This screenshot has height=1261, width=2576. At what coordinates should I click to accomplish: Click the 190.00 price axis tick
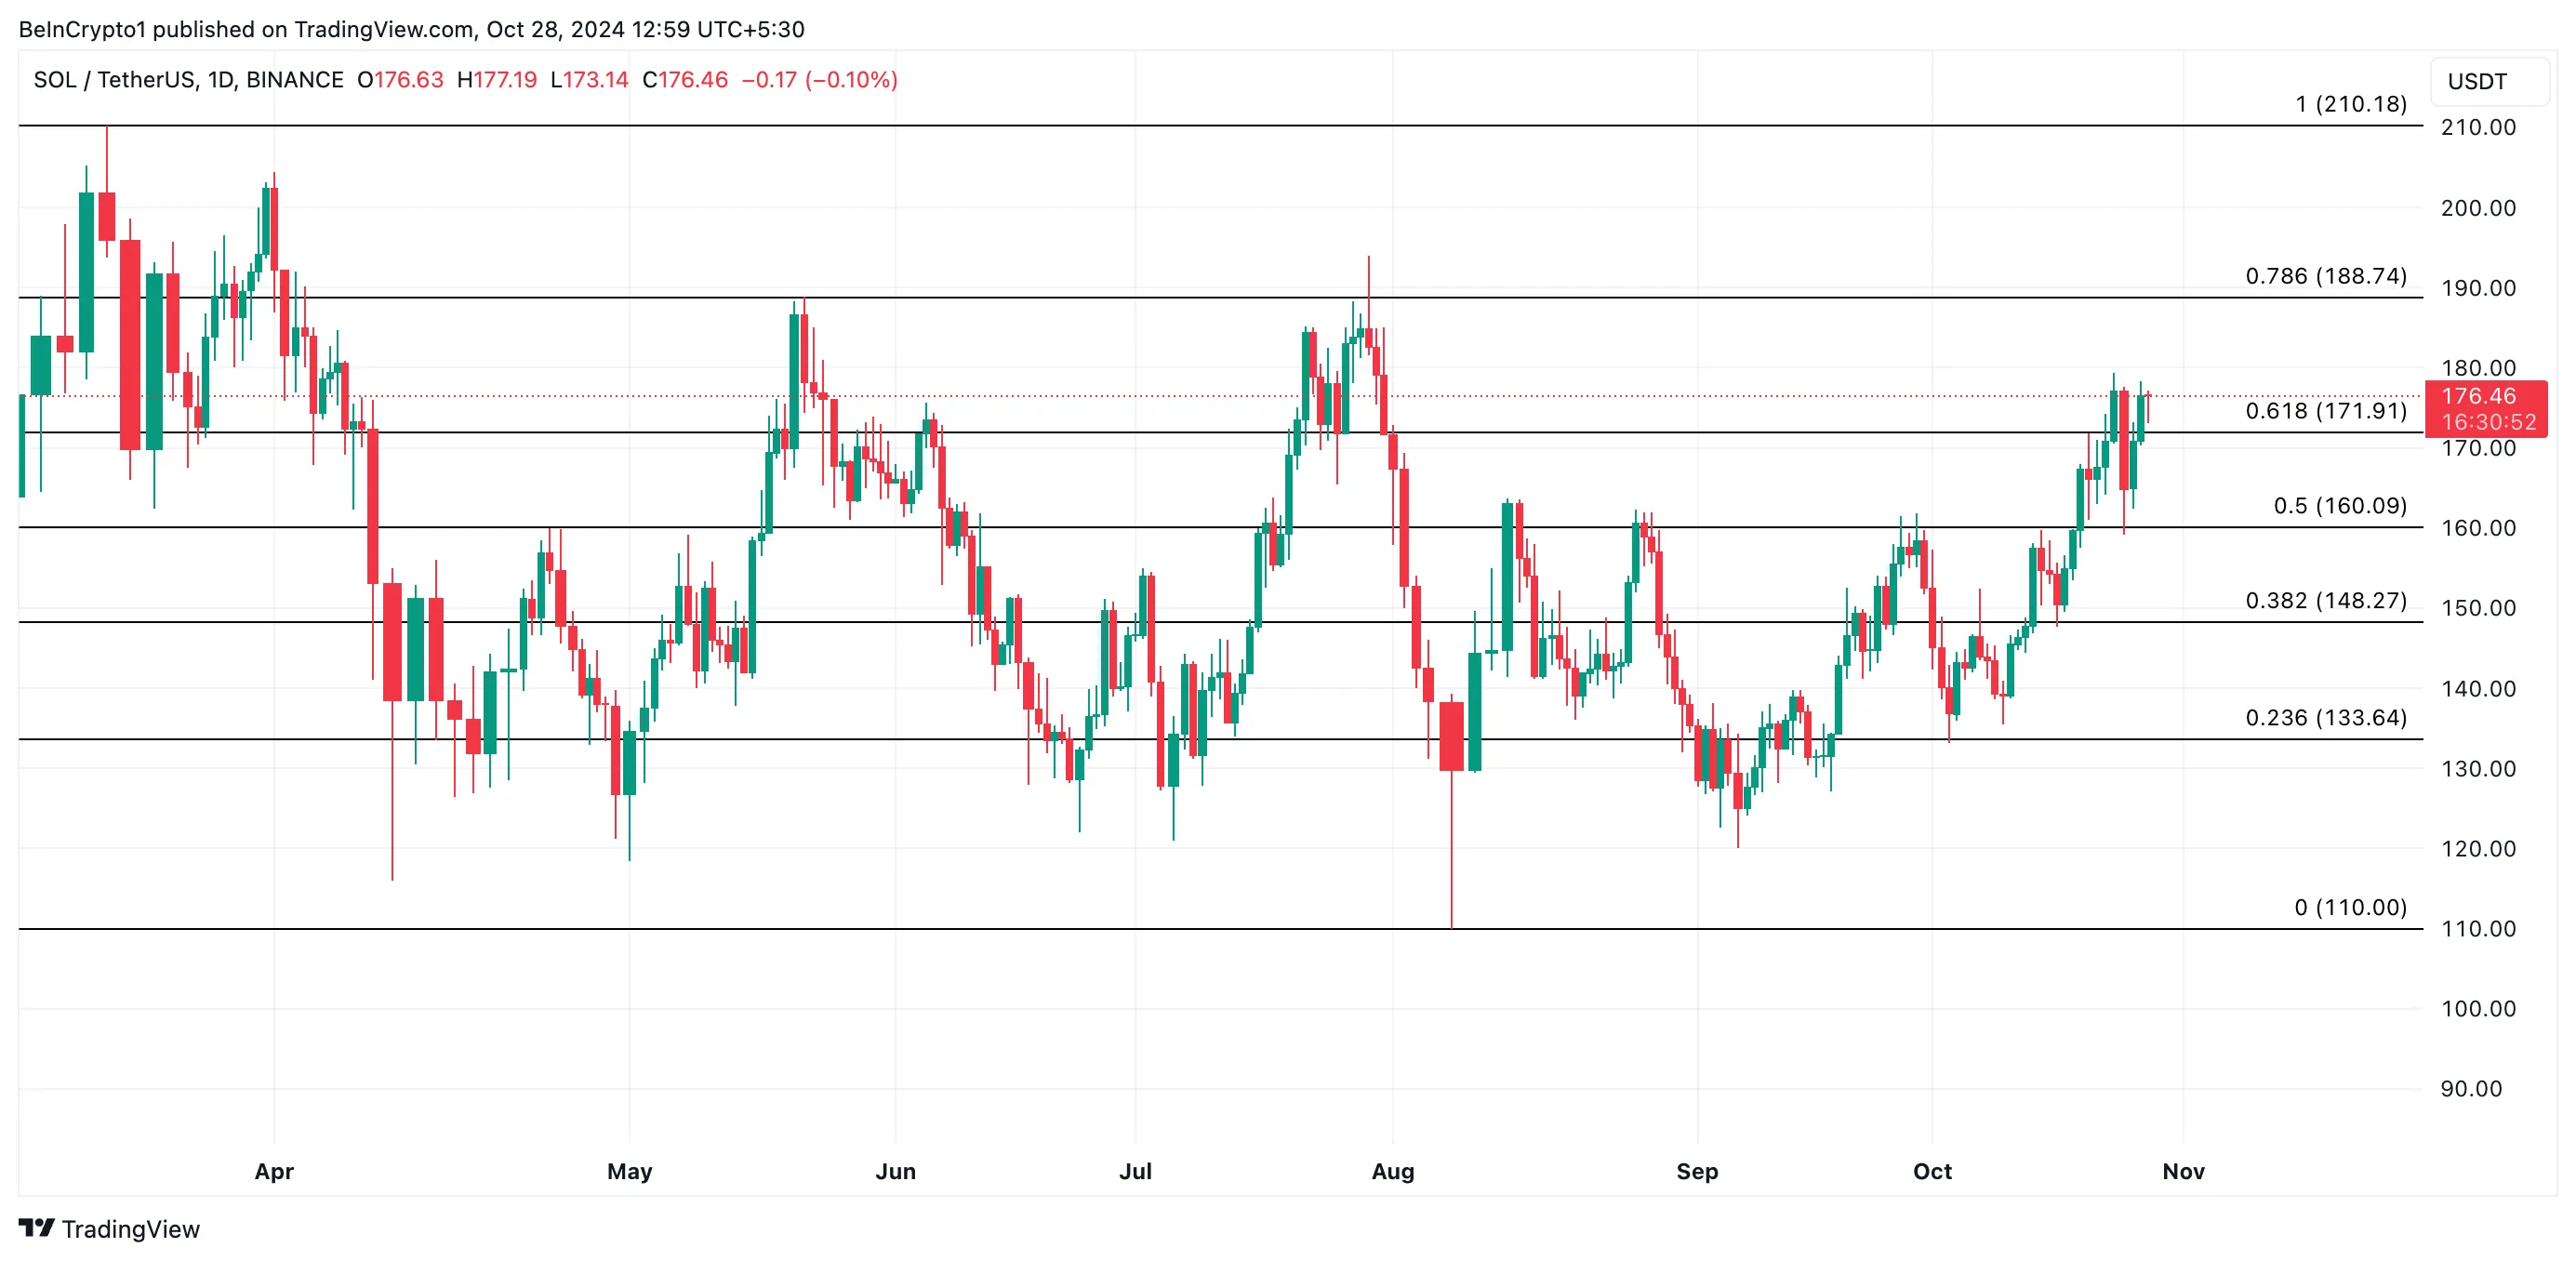click(2479, 288)
